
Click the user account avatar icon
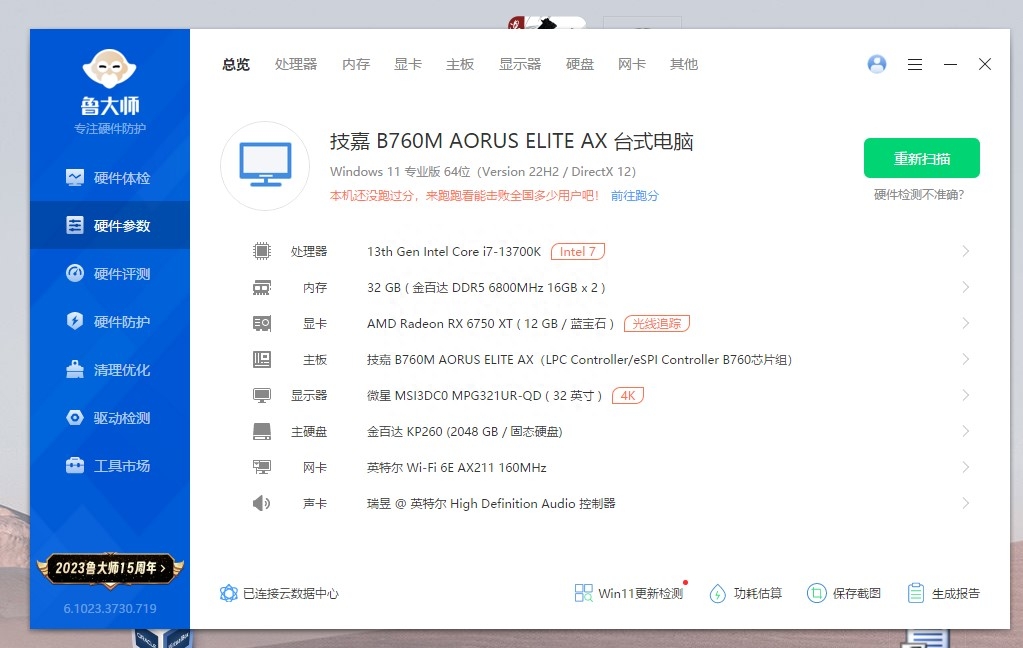pos(877,64)
